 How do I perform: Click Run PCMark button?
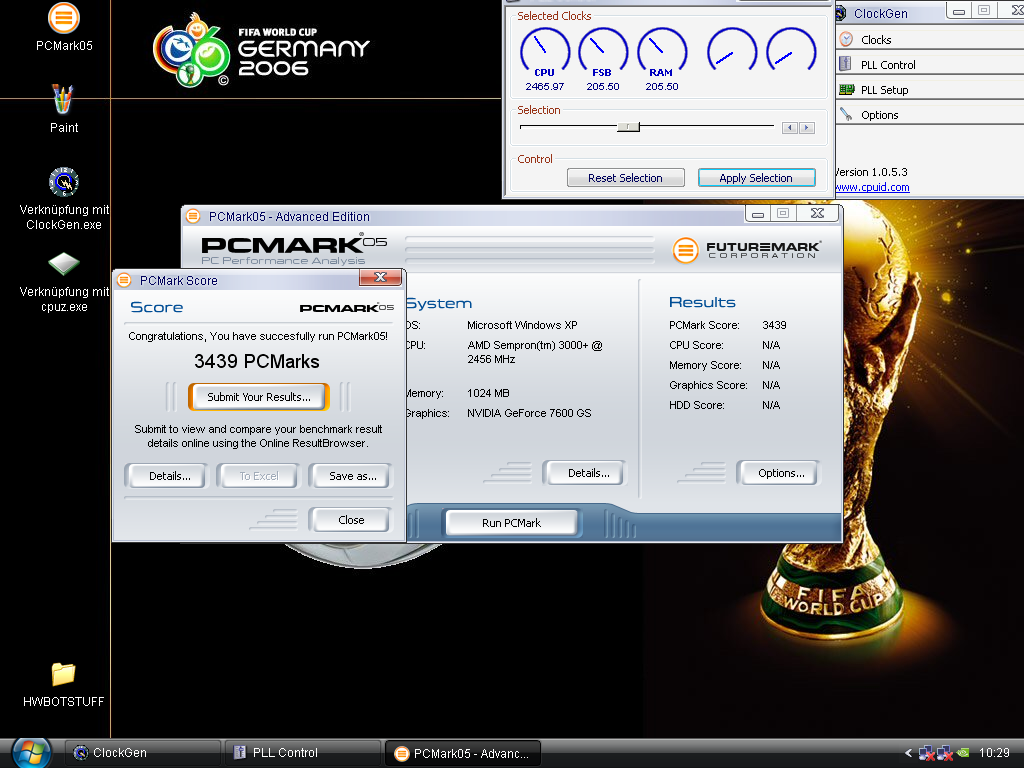pos(511,522)
